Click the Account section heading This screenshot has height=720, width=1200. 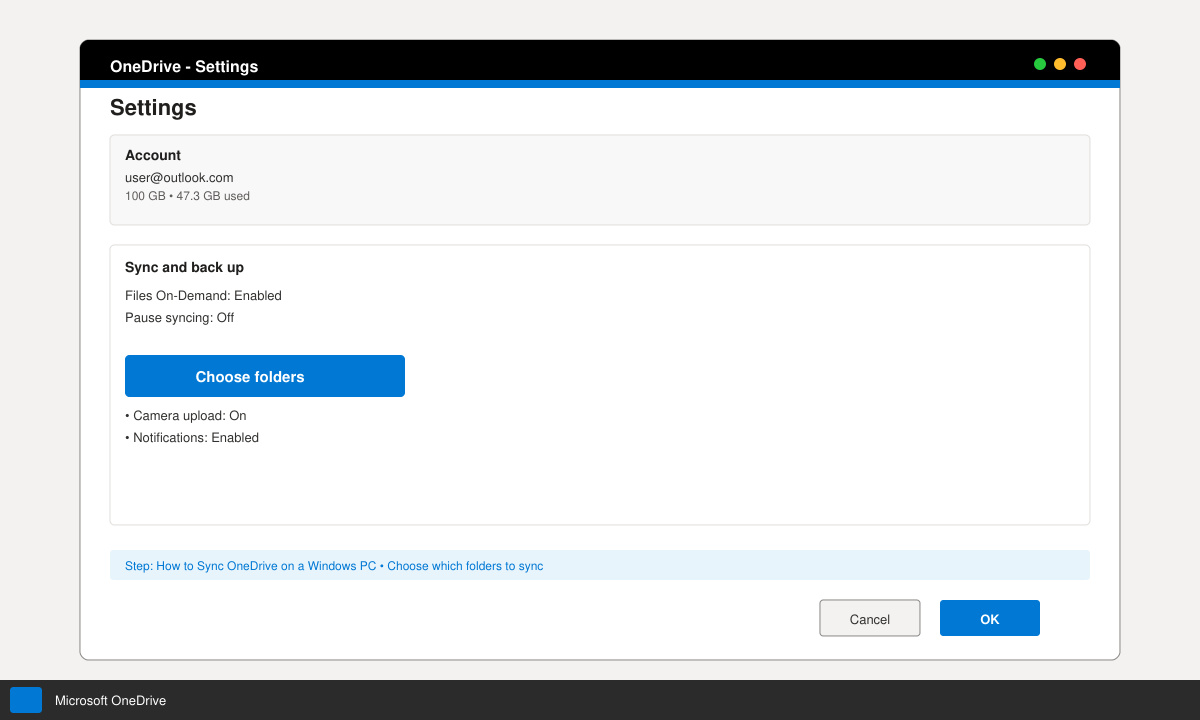(x=153, y=156)
